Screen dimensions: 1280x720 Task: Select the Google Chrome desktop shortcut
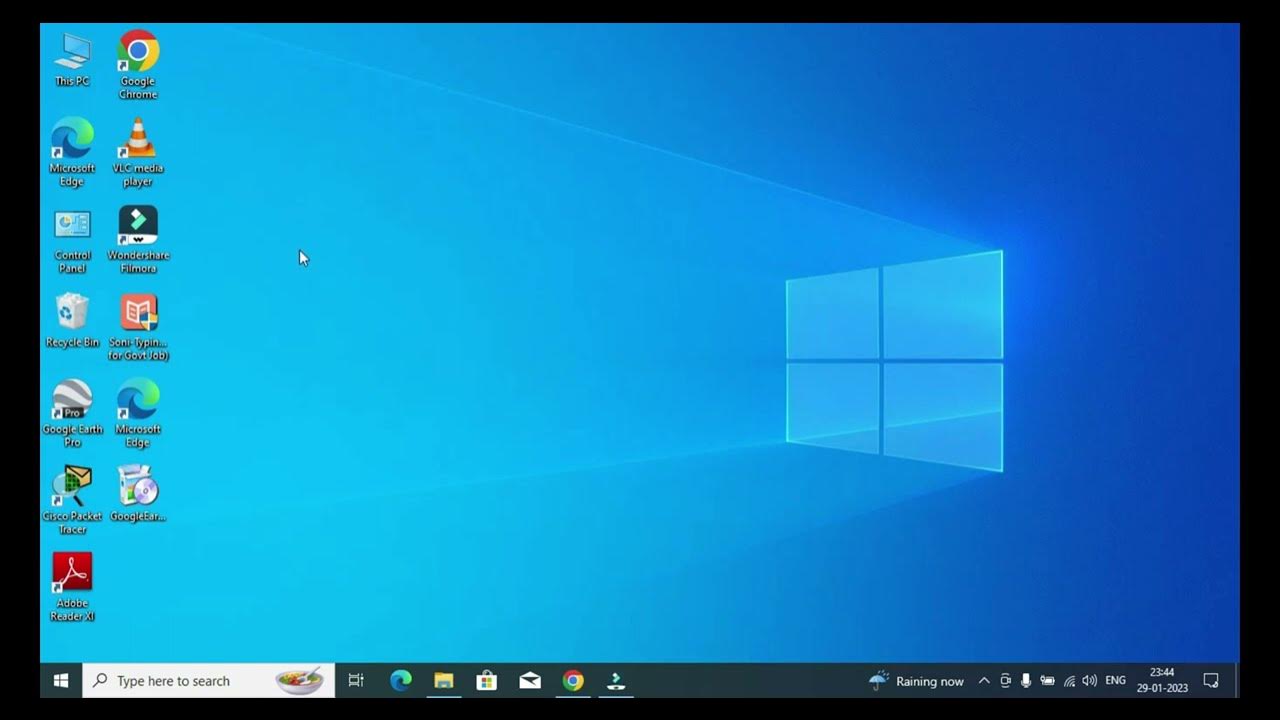138,66
